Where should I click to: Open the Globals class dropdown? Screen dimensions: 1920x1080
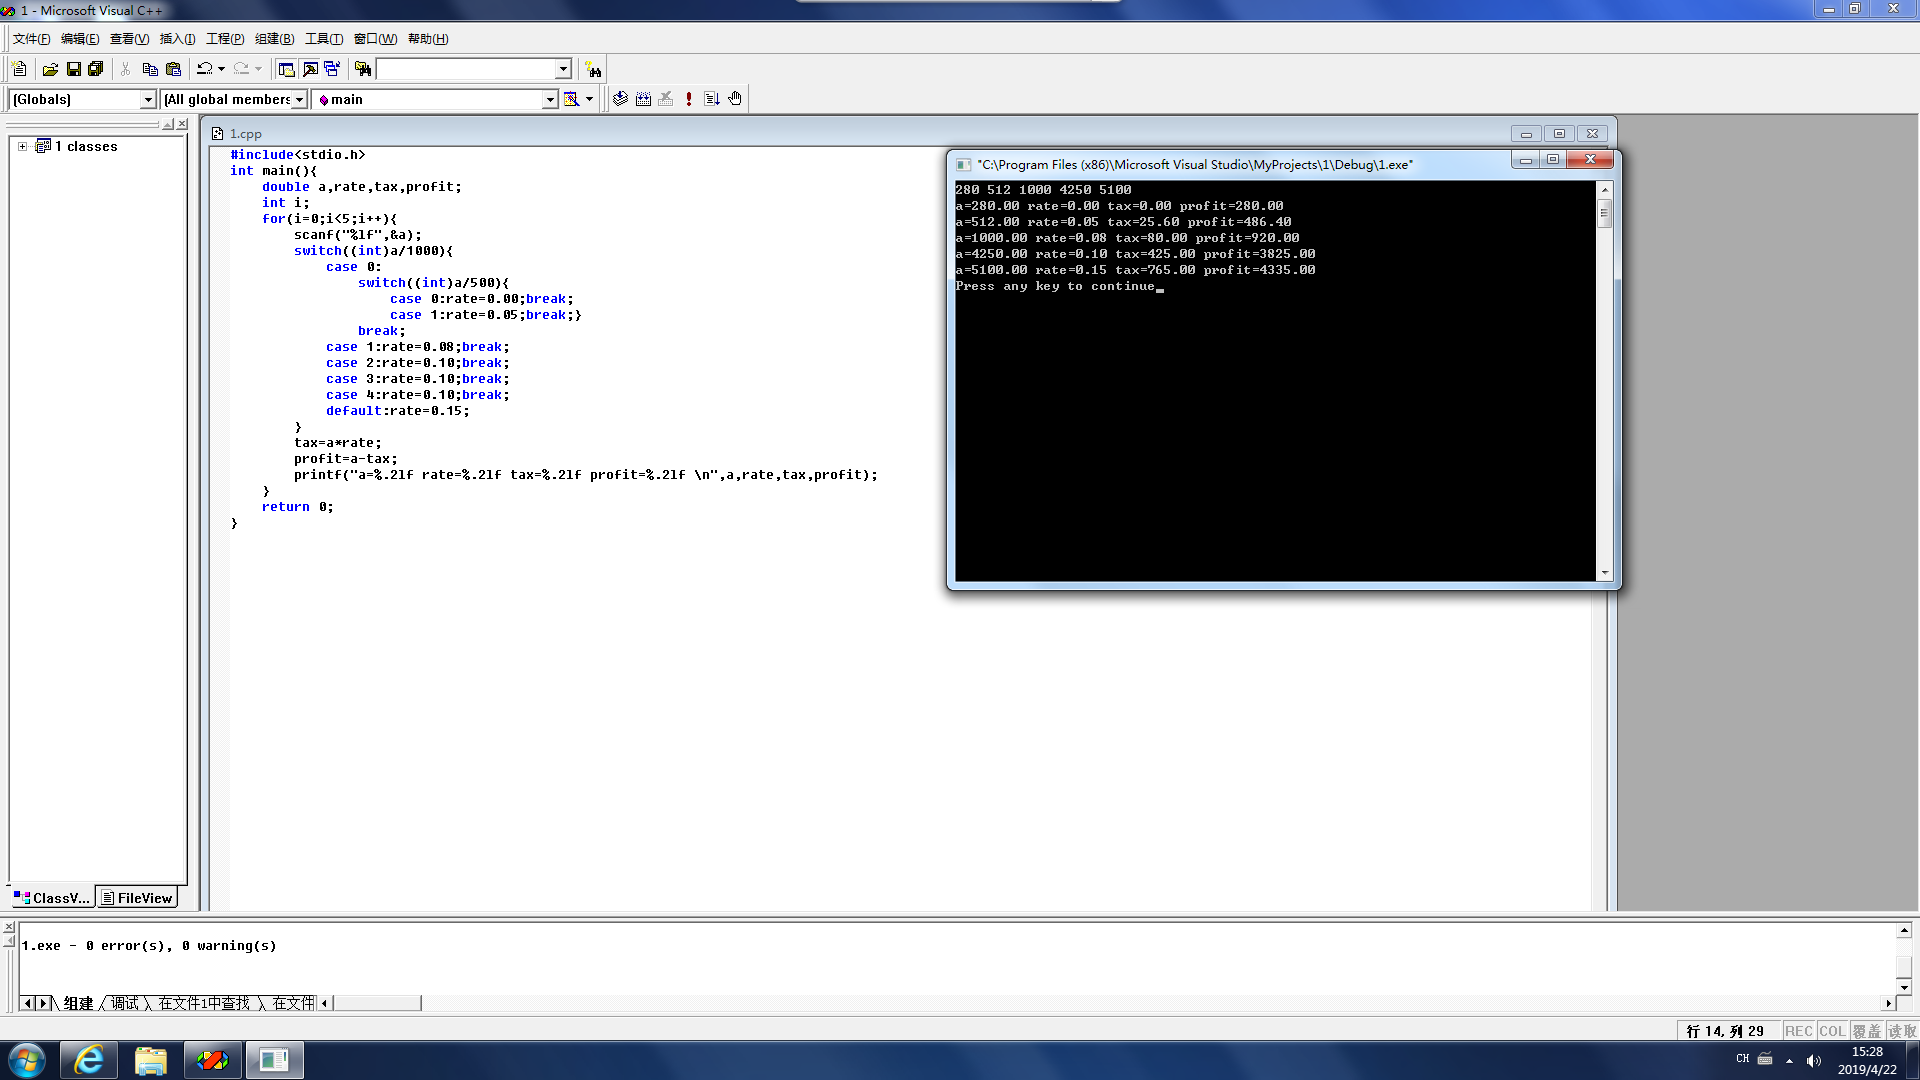[148, 99]
